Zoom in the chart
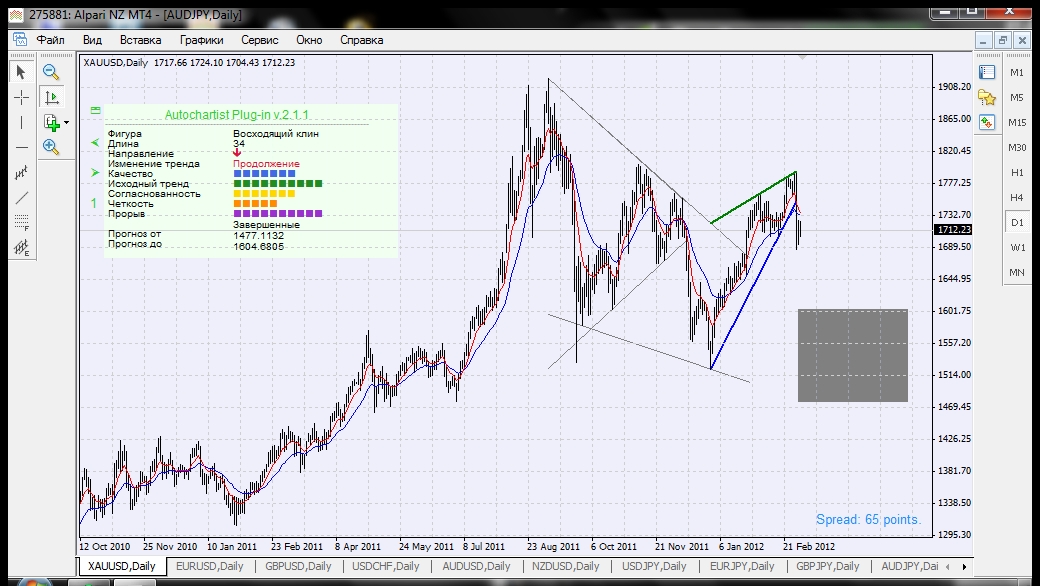This screenshot has height=586, width=1040. (51, 147)
